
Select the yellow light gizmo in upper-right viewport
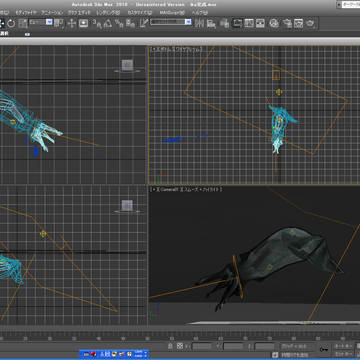(x=279, y=92)
